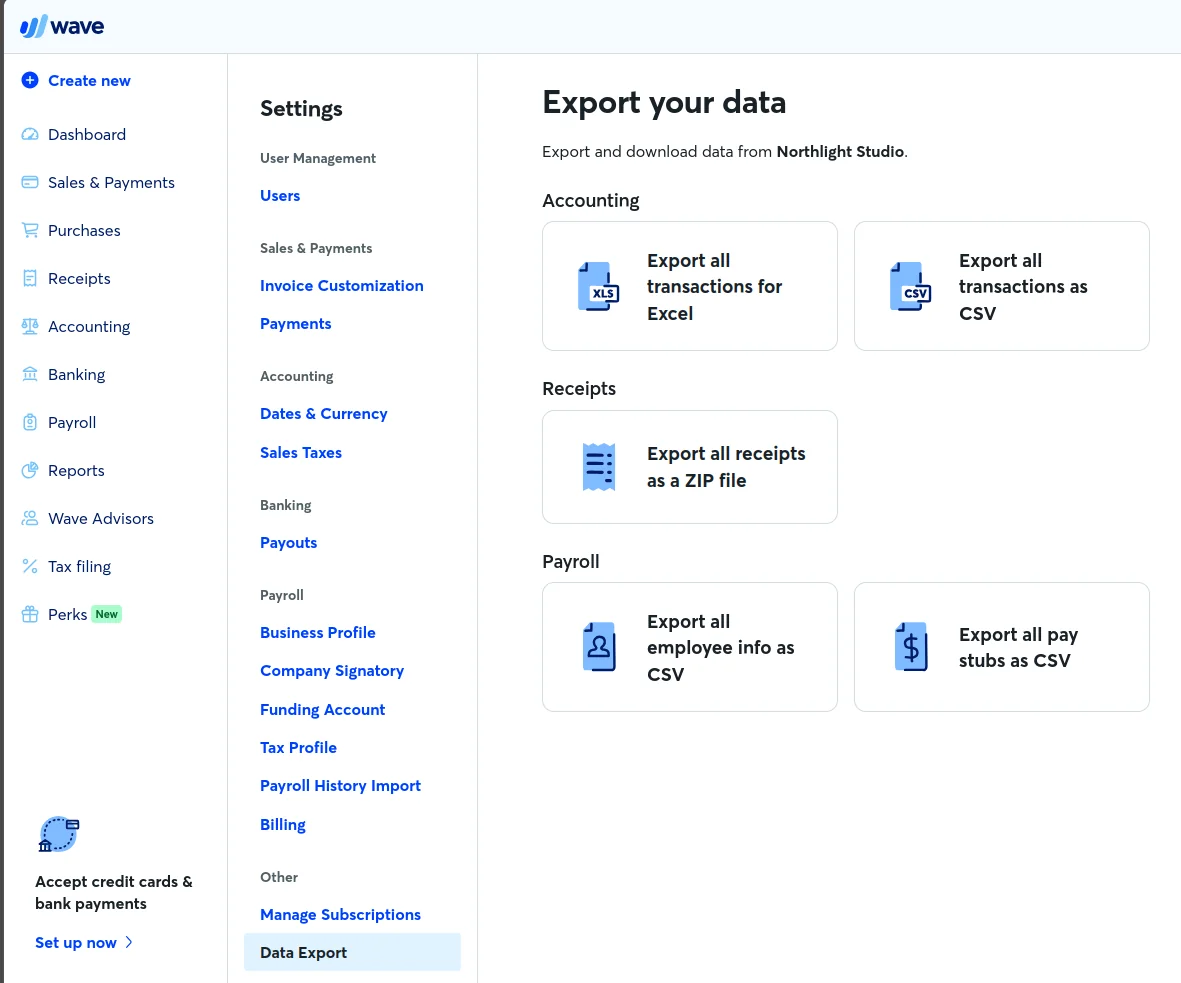Click the CSV file icon for transactions

coord(911,286)
